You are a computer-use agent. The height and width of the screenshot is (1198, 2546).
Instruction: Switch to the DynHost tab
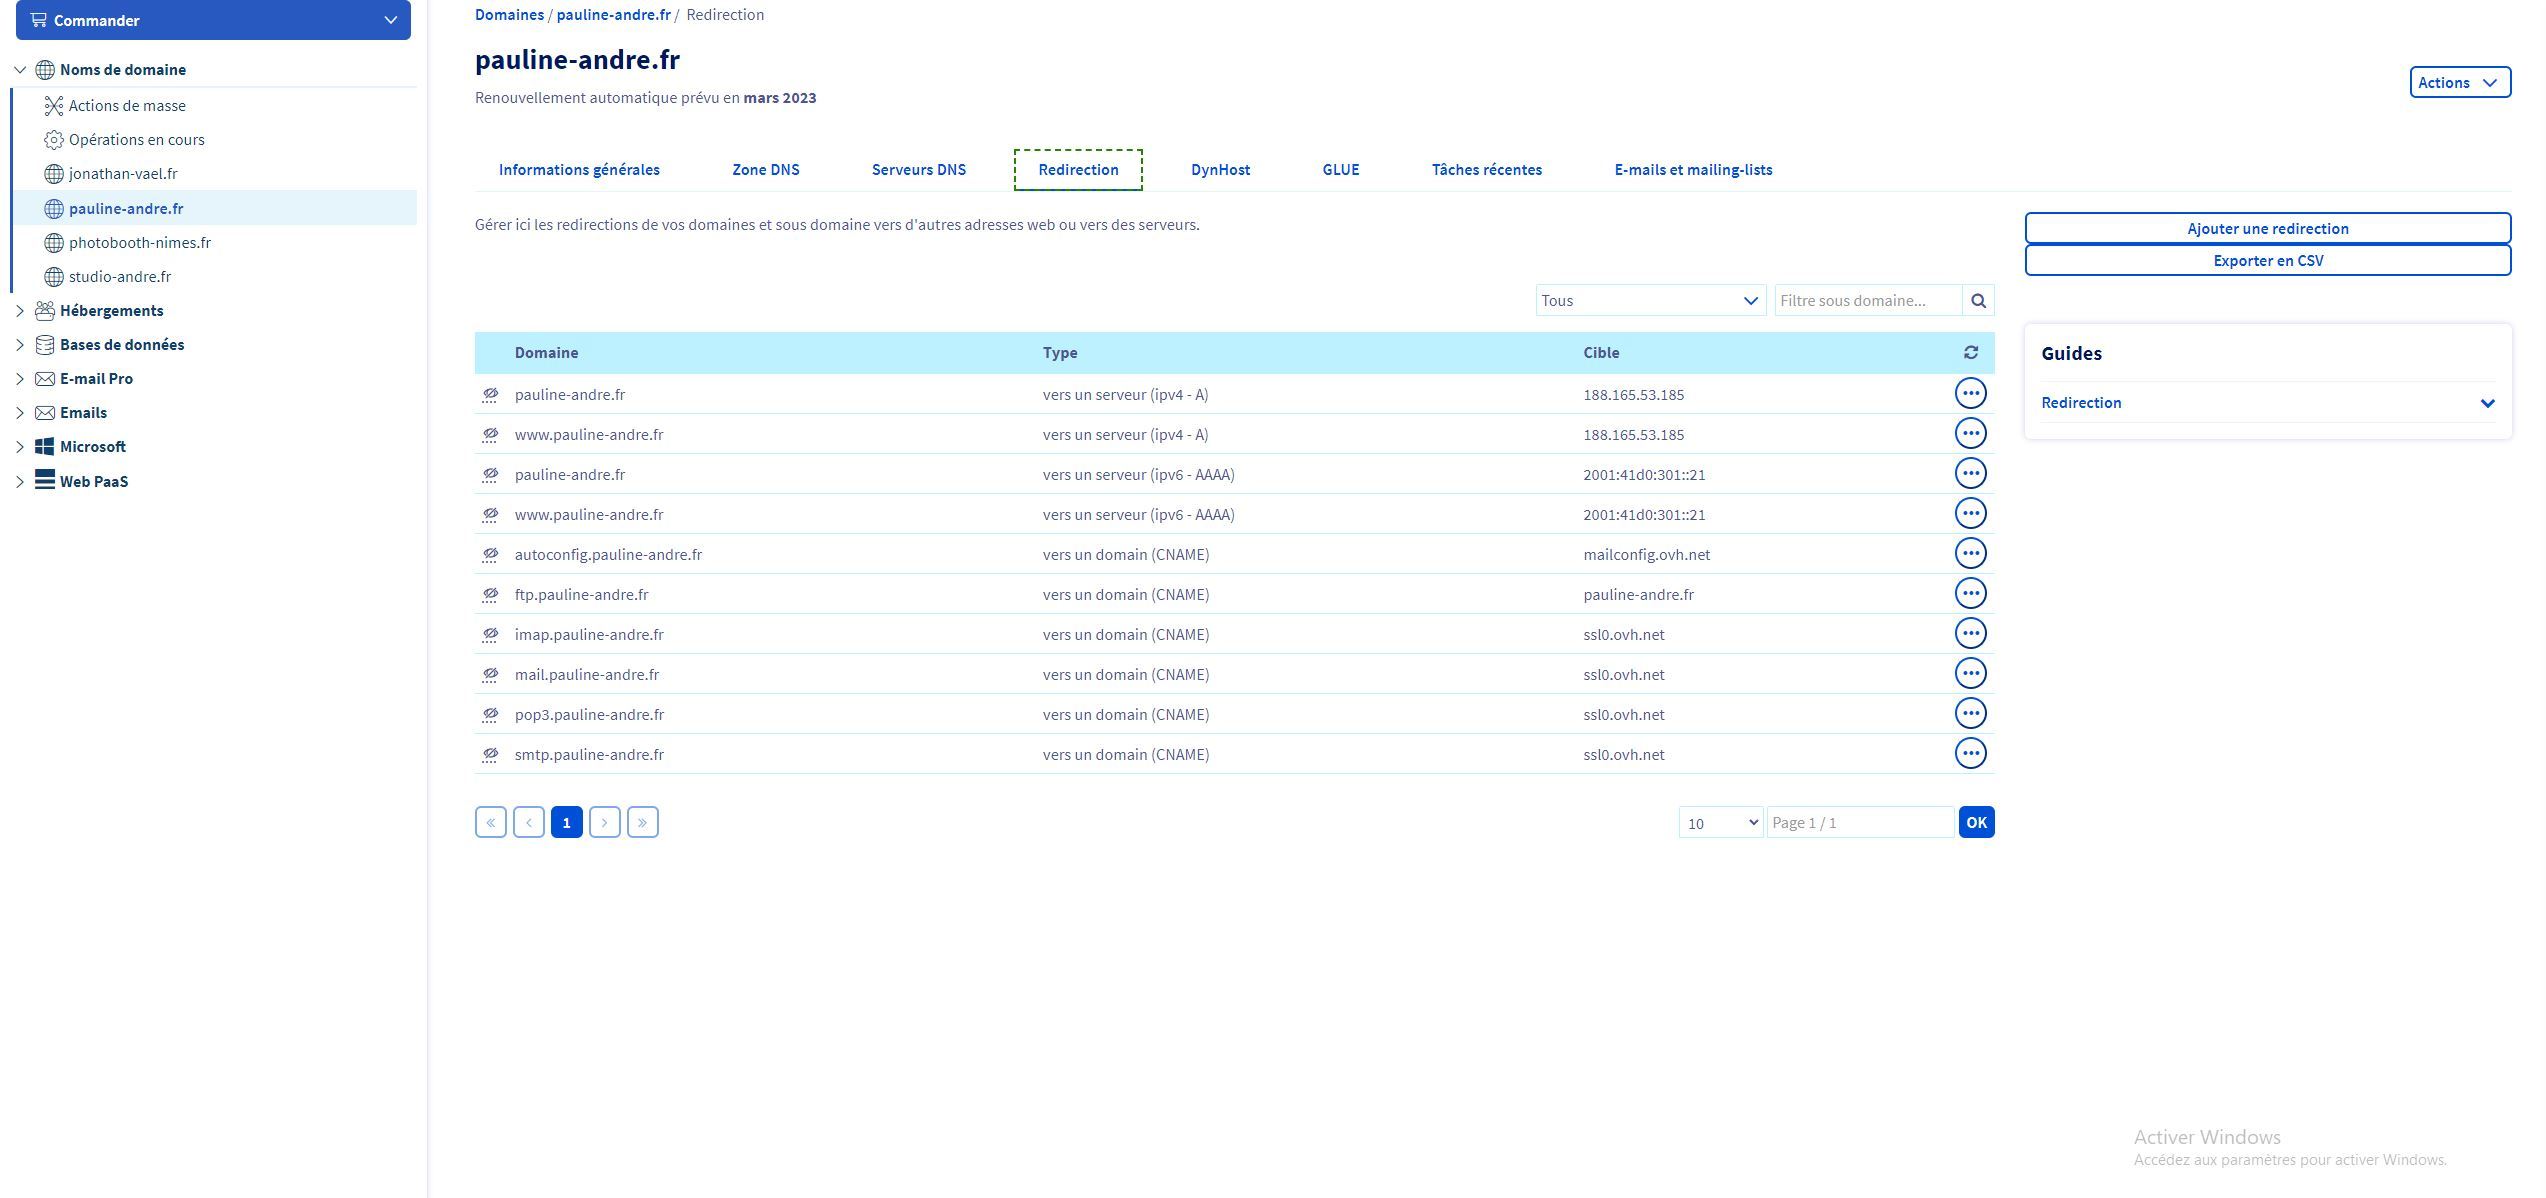[x=1219, y=169]
